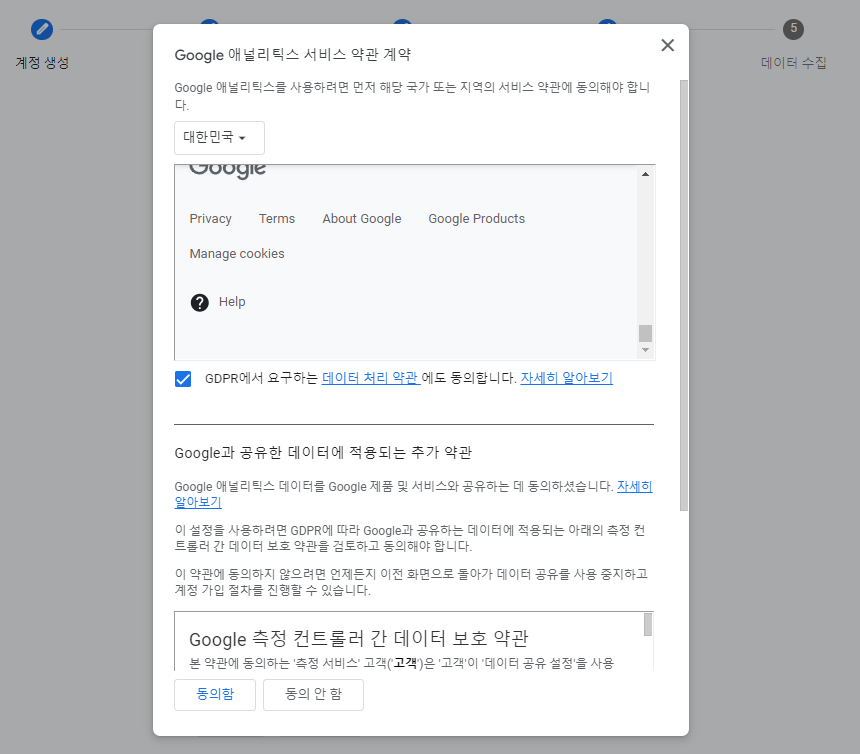Viewport: 860px width, 754px height.
Task: Click the 동의 안 함 decline button
Action: coord(313,695)
